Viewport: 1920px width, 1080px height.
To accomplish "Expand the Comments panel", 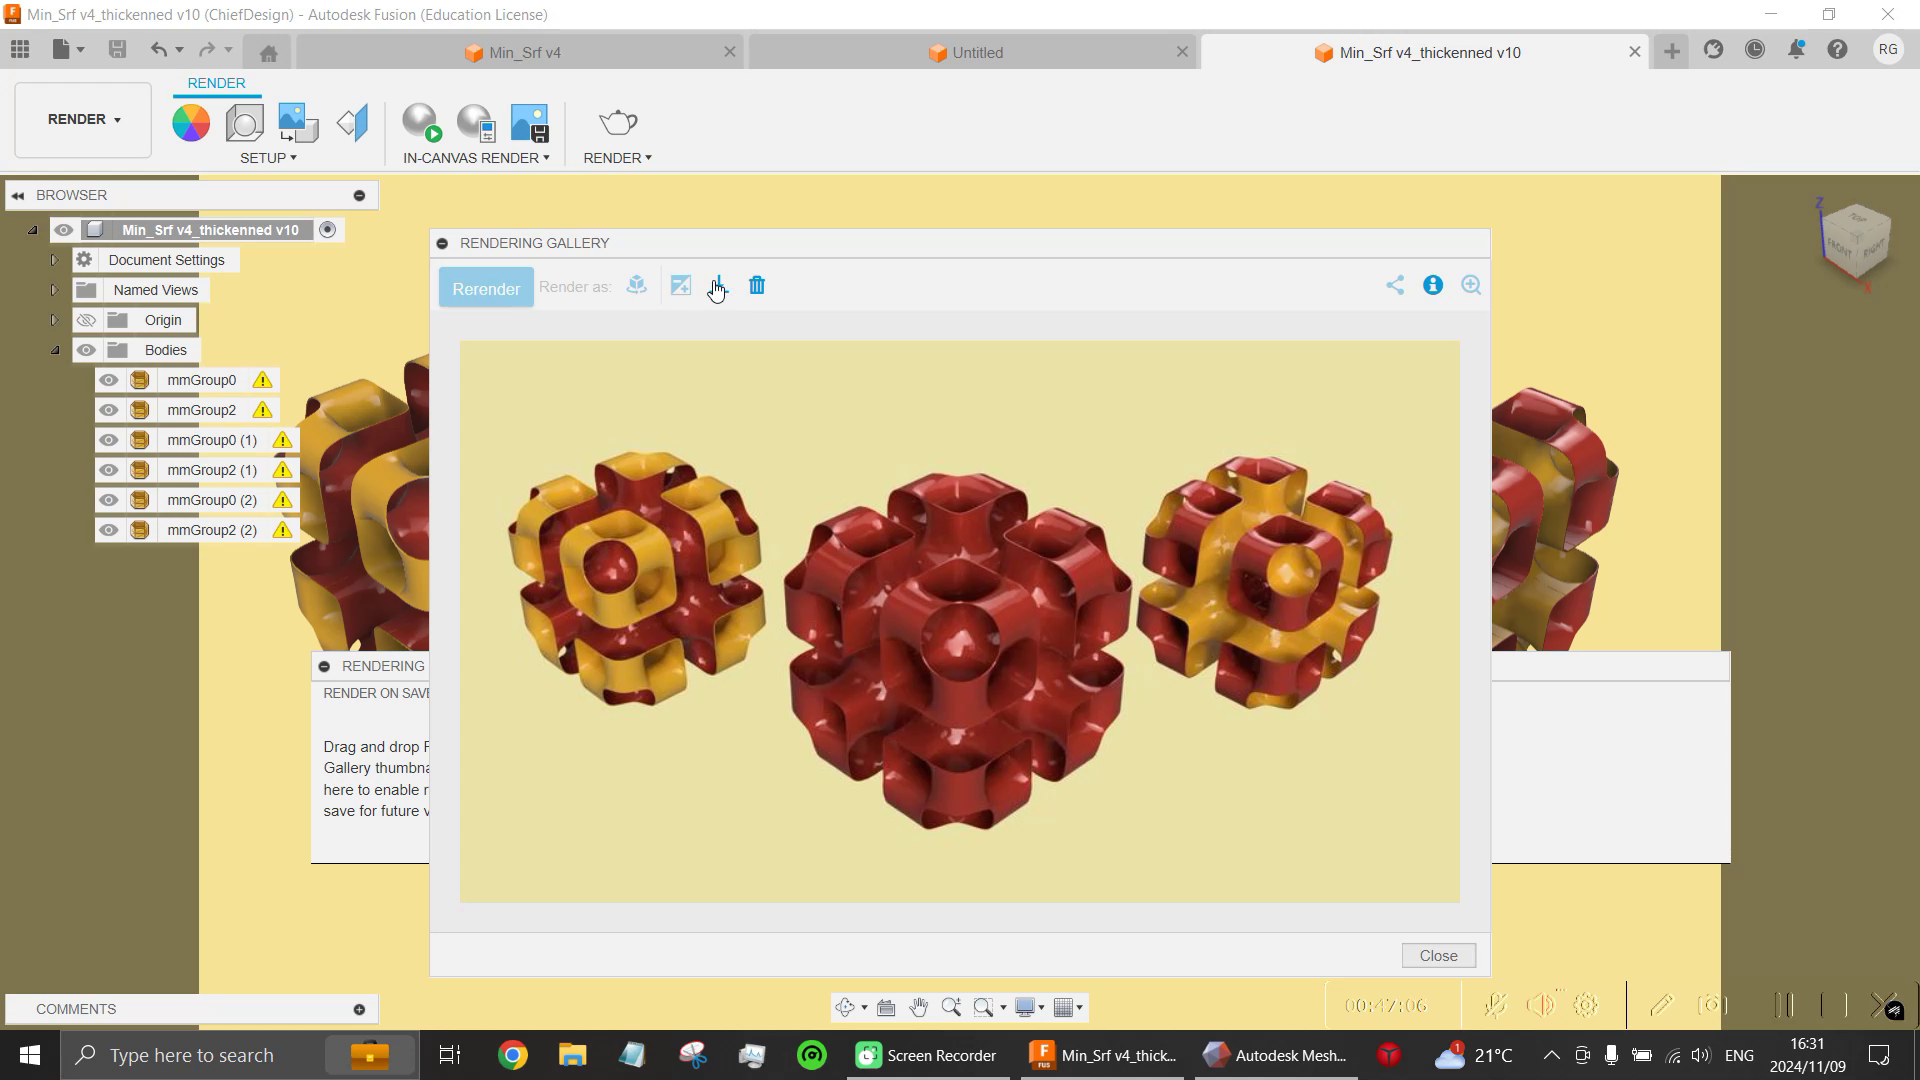I will click(359, 1009).
